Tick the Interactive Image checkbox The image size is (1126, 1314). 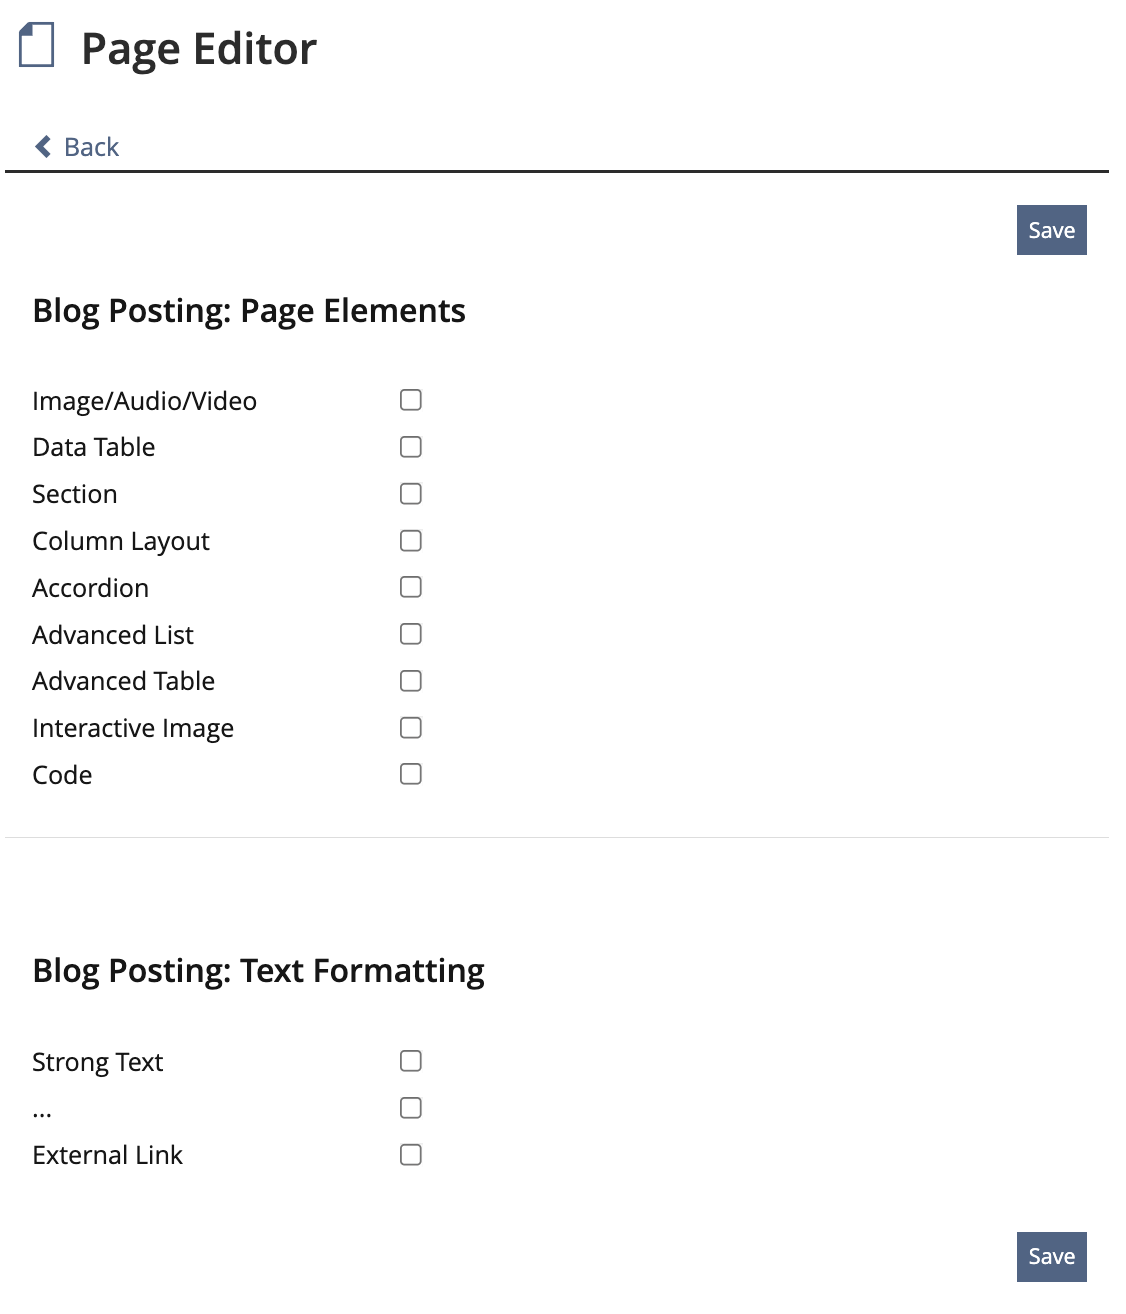411,728
